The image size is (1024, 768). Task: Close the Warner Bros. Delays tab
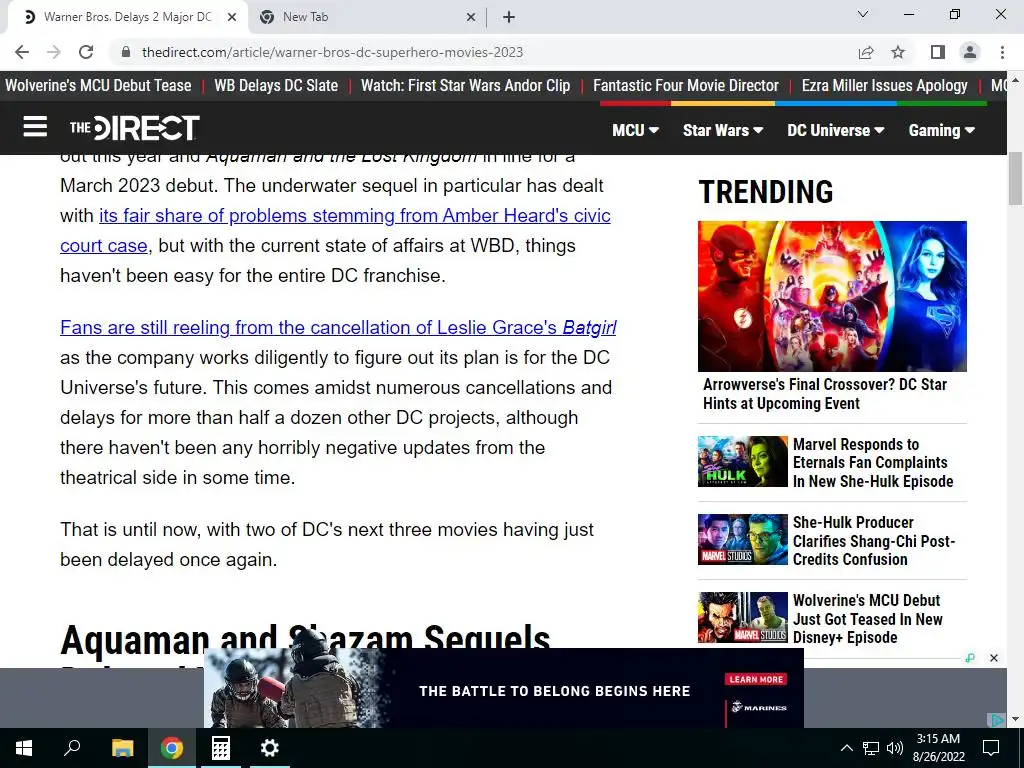click(x=231, y=18)
